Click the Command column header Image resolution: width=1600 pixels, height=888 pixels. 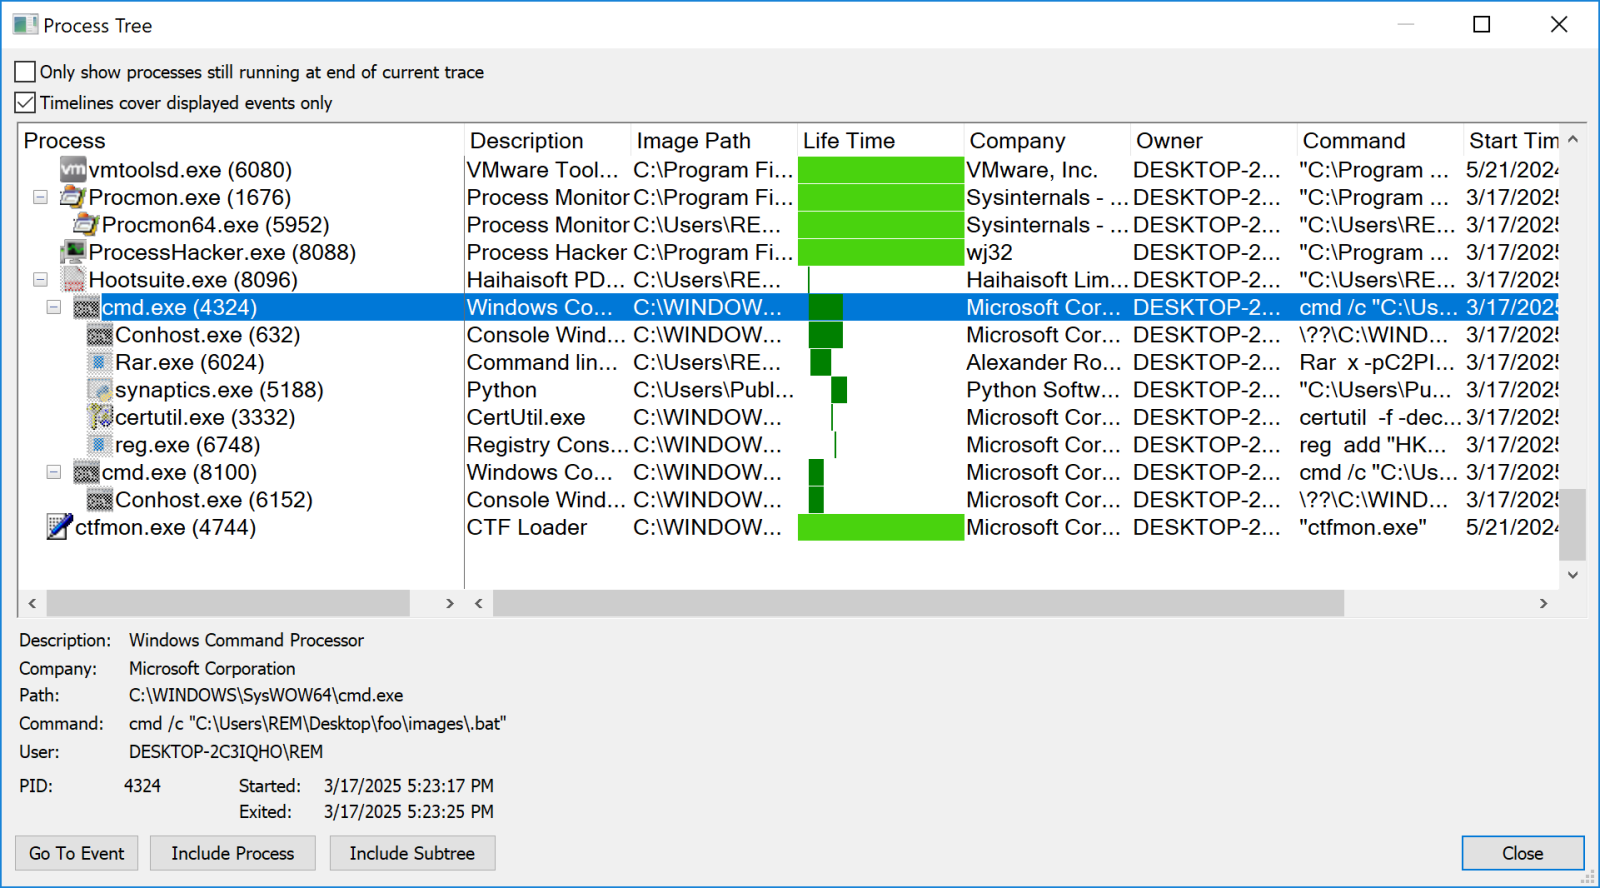[x=1380, y=140]
